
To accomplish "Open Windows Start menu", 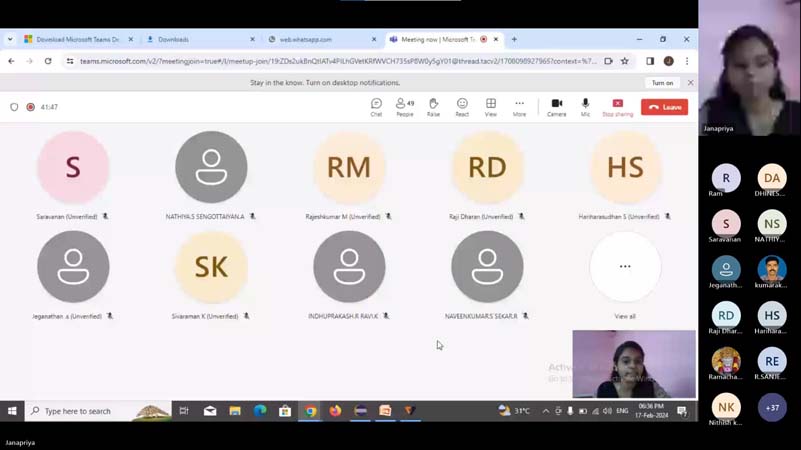I will click(x=12, y=411).
